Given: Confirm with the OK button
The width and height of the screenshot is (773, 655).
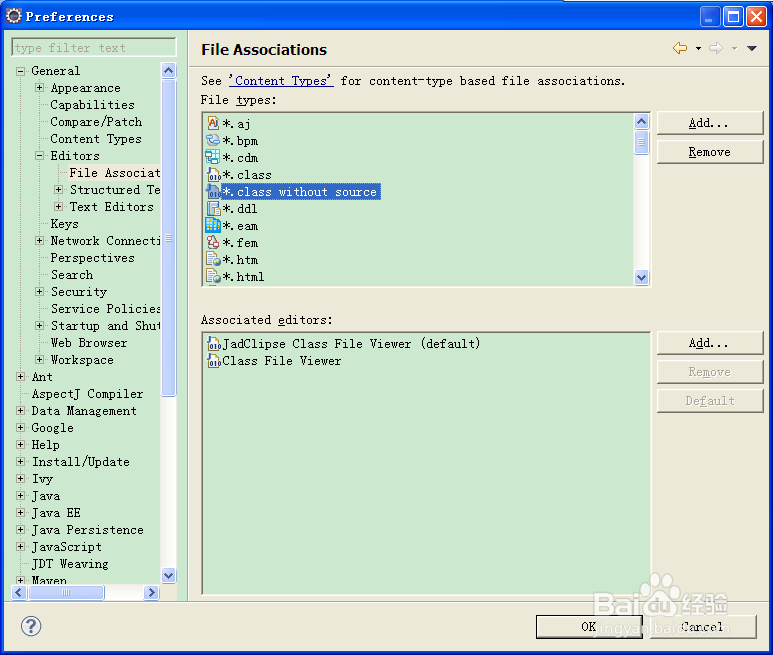Looking at the screenshot, I should coord(589,626).
